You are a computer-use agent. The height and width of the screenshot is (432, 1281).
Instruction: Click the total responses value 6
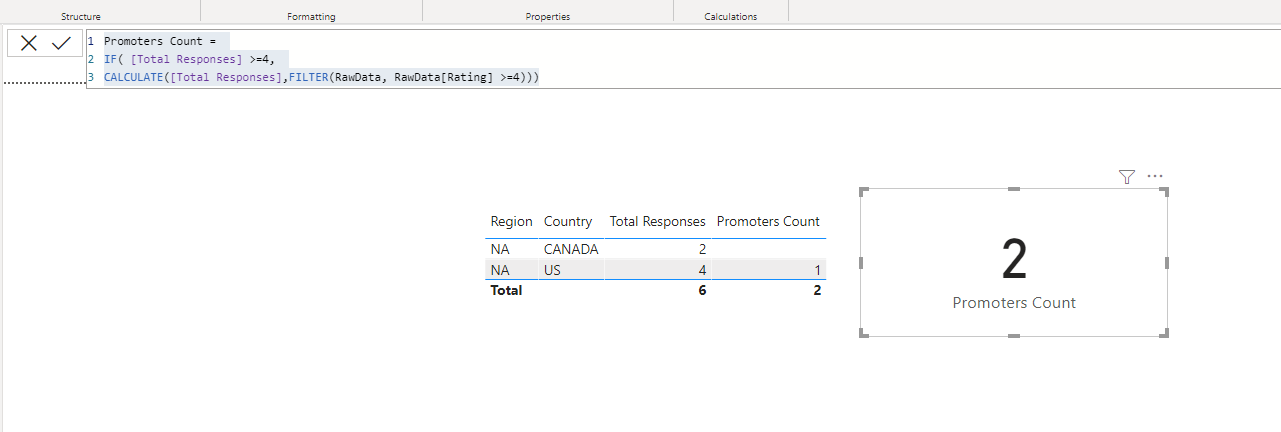(701, 291)
